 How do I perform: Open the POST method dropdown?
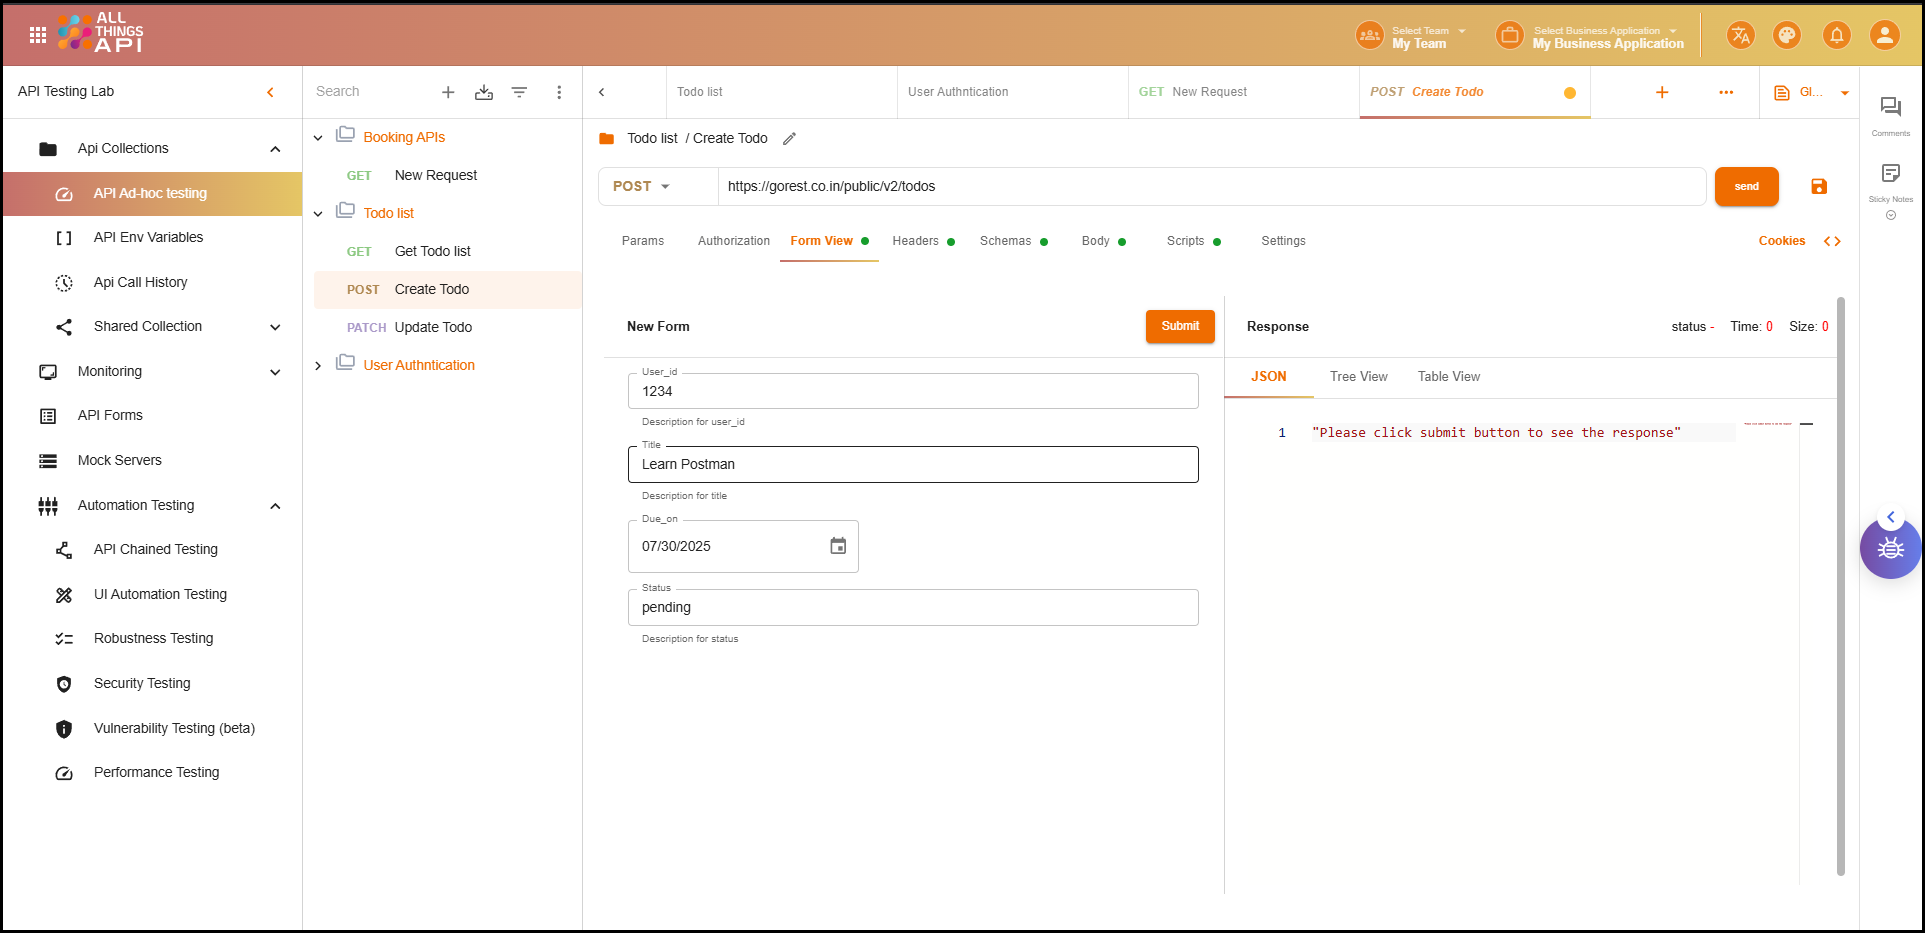pos(642,187)
